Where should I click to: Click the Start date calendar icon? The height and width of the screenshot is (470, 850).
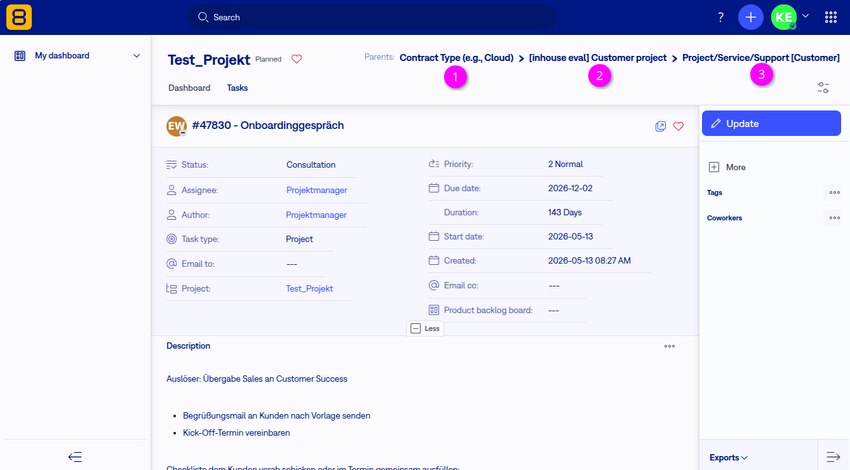[x=434, y=237]
